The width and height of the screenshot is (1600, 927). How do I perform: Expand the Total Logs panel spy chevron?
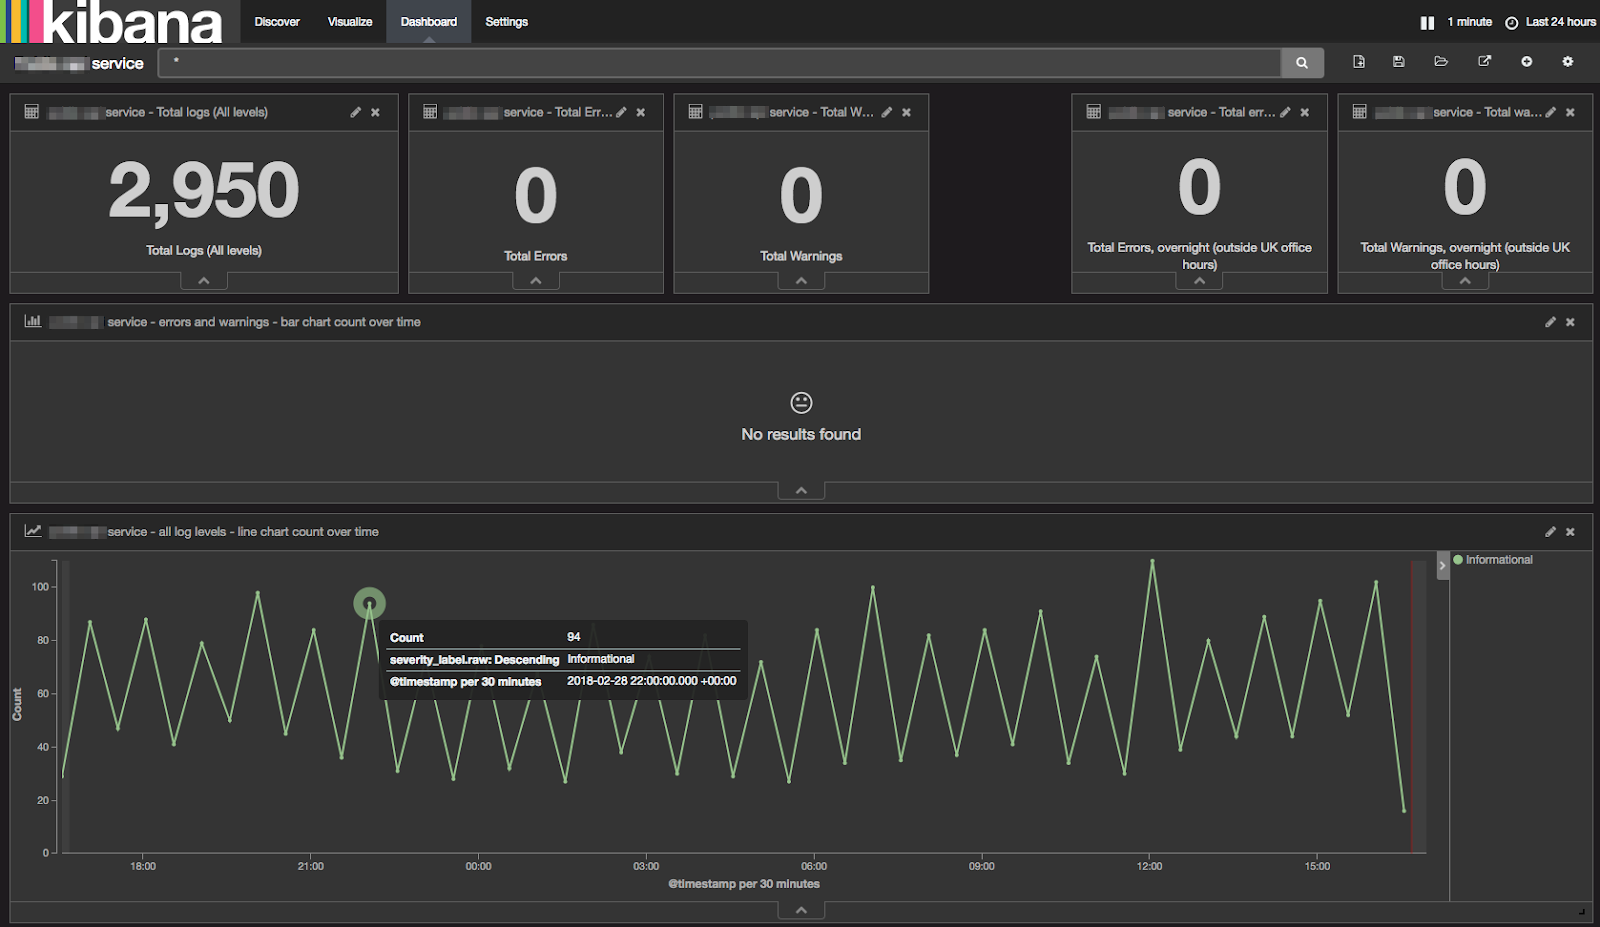[204, 281]
